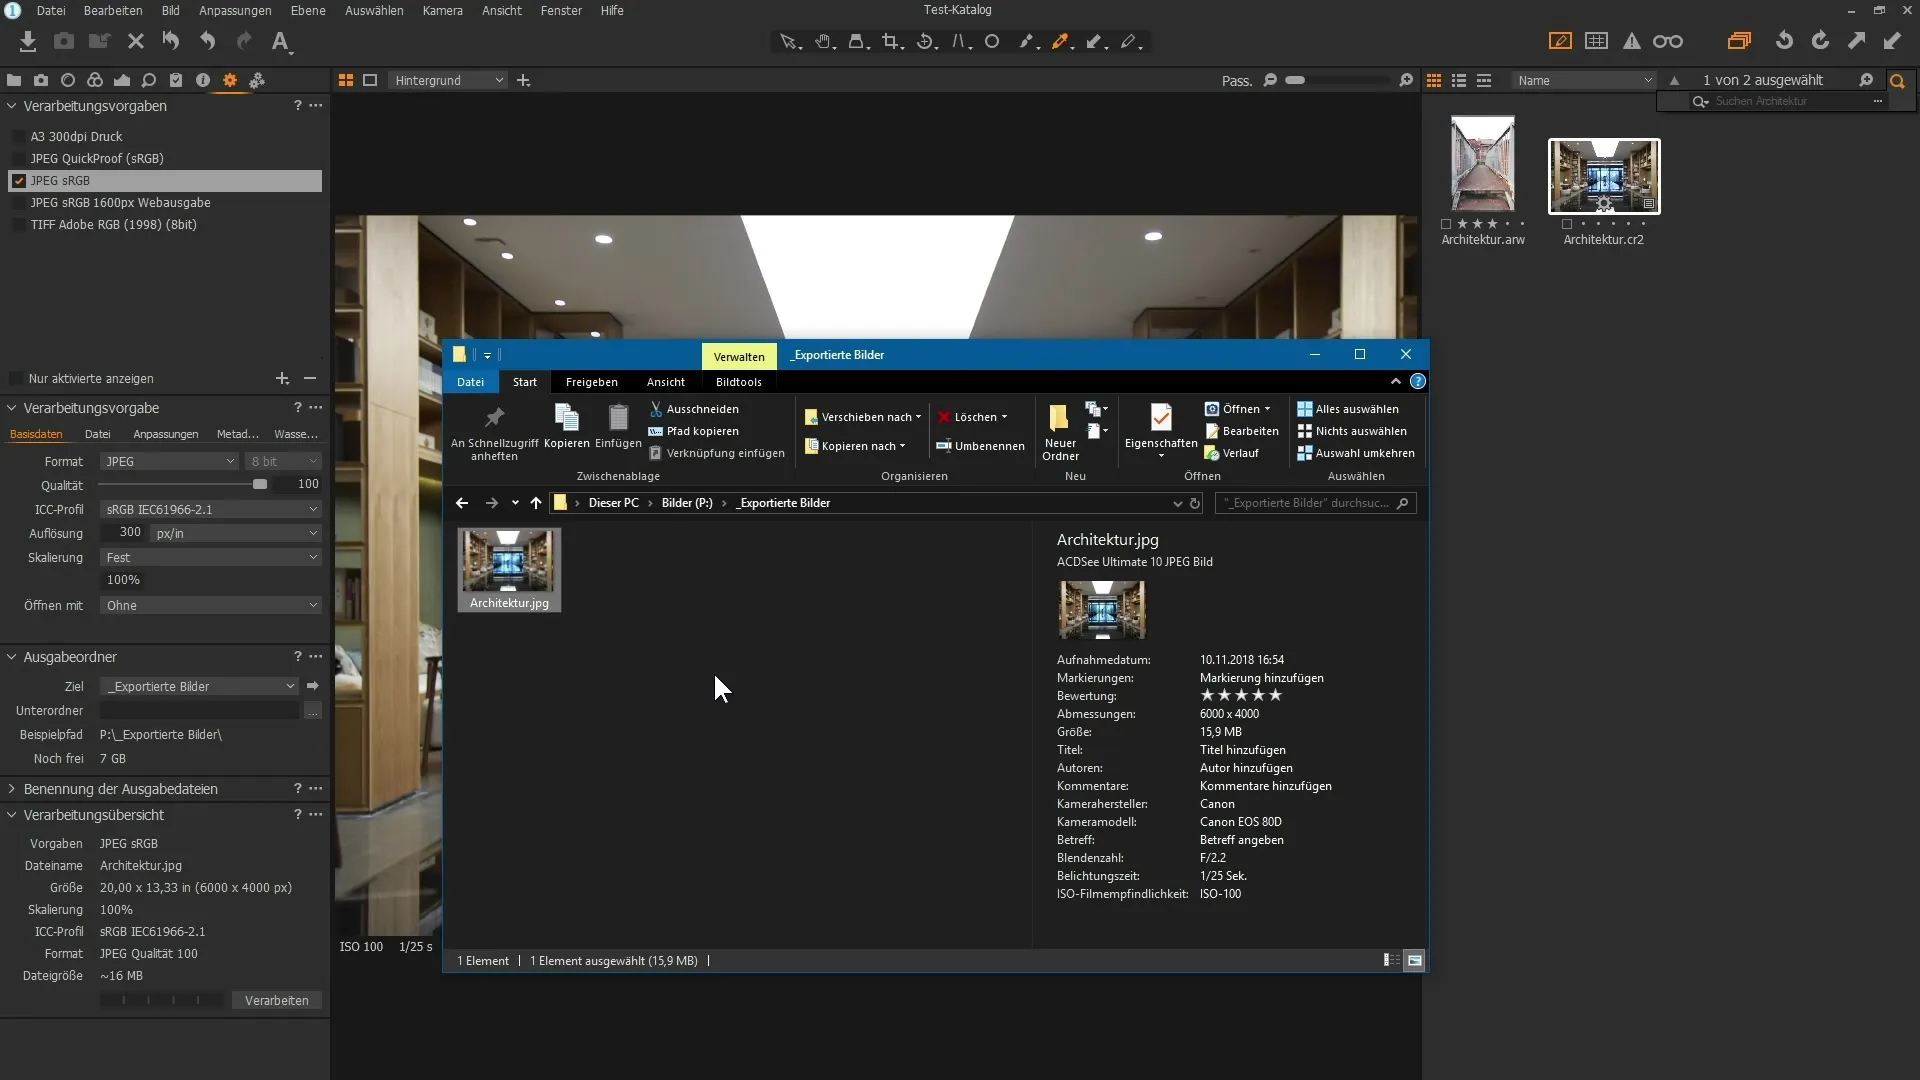This screenshot has height=1080, width=1920.
Task: Open the browser sort Name dropdown
Action: point(1584,80)
